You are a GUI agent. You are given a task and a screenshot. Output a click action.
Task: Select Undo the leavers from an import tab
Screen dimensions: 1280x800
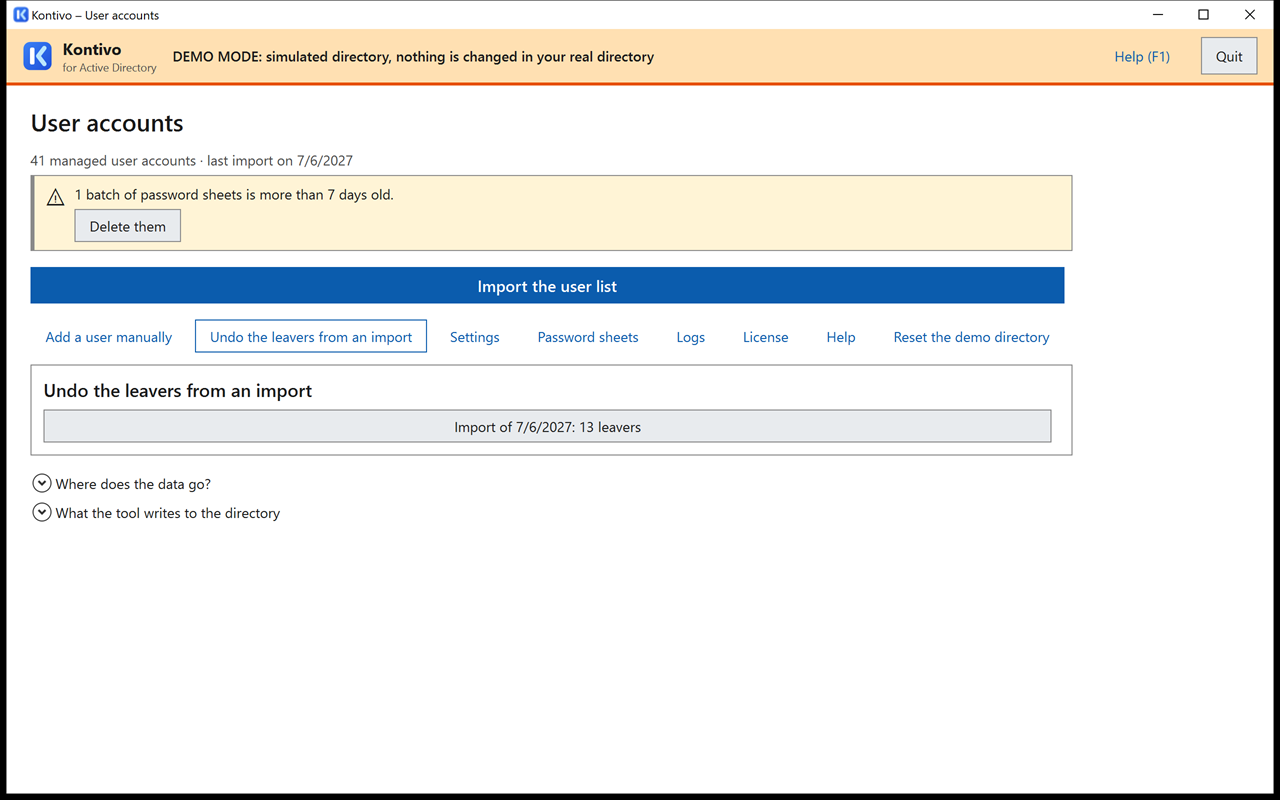coord(311,337)
